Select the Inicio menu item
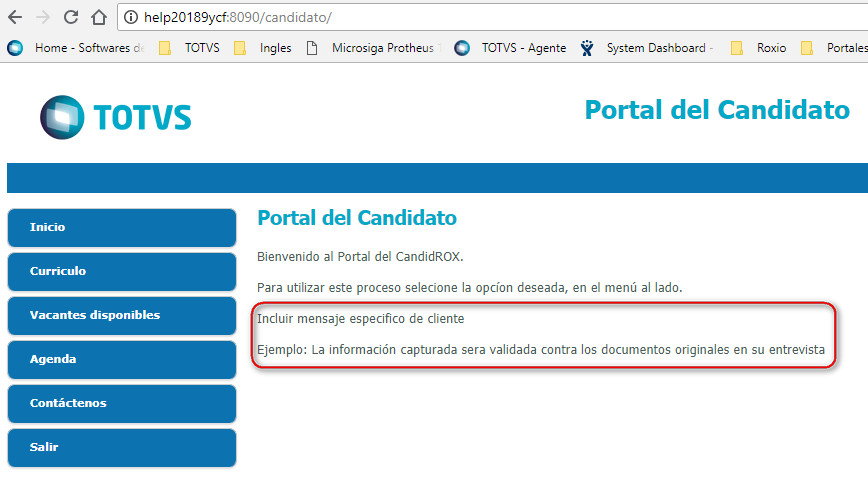Image resolution: width=868 pixels, height=478 pixels. click(x=122, y=228)
